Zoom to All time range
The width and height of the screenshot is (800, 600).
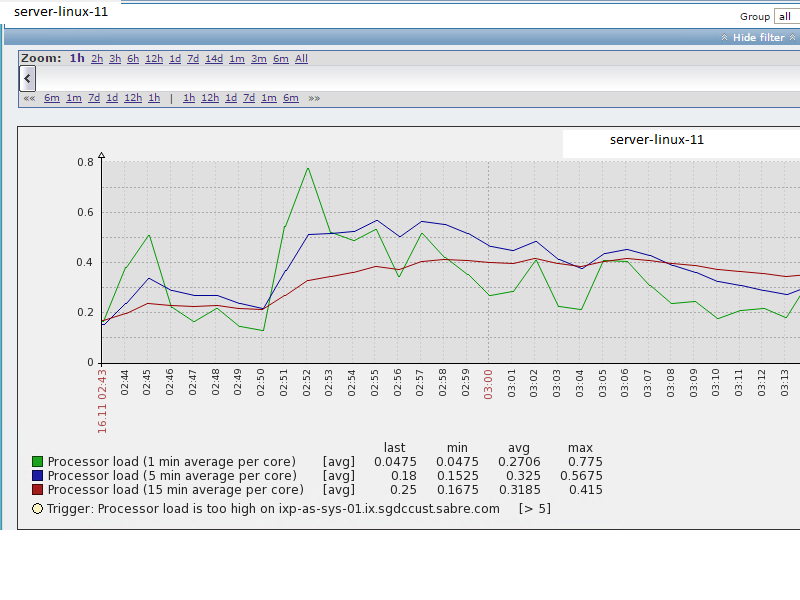coord(301,59)
